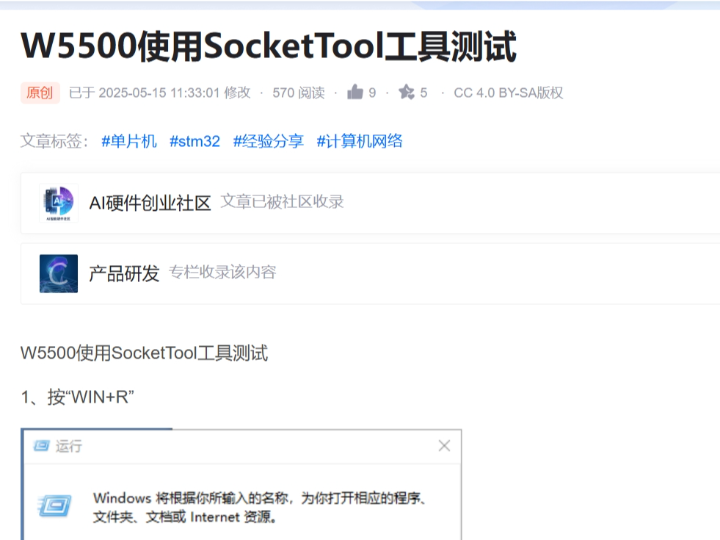The height and width of the screenshot is (540, 720).
Task: Open the #经验分享 tag
Action: click(x=268, y=141)
